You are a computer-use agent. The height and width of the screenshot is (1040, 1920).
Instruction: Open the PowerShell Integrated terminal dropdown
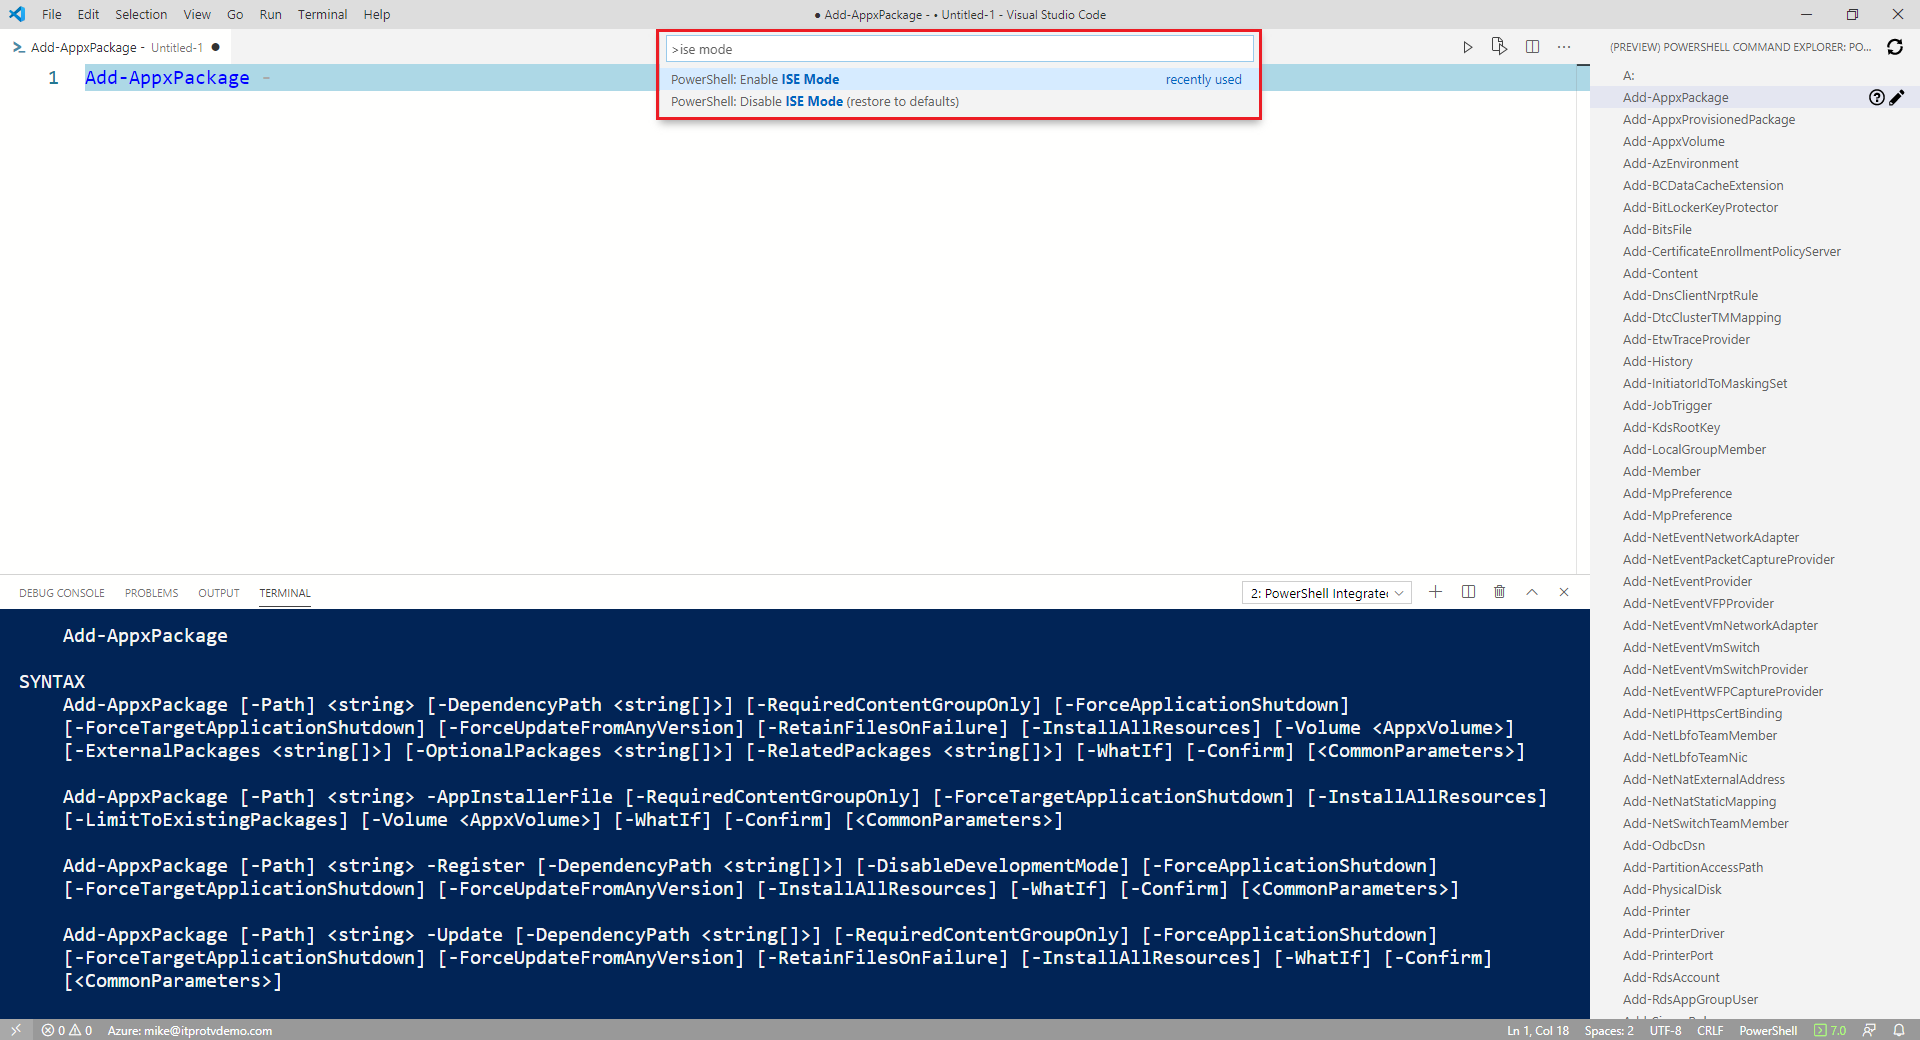click(1327, 593)
